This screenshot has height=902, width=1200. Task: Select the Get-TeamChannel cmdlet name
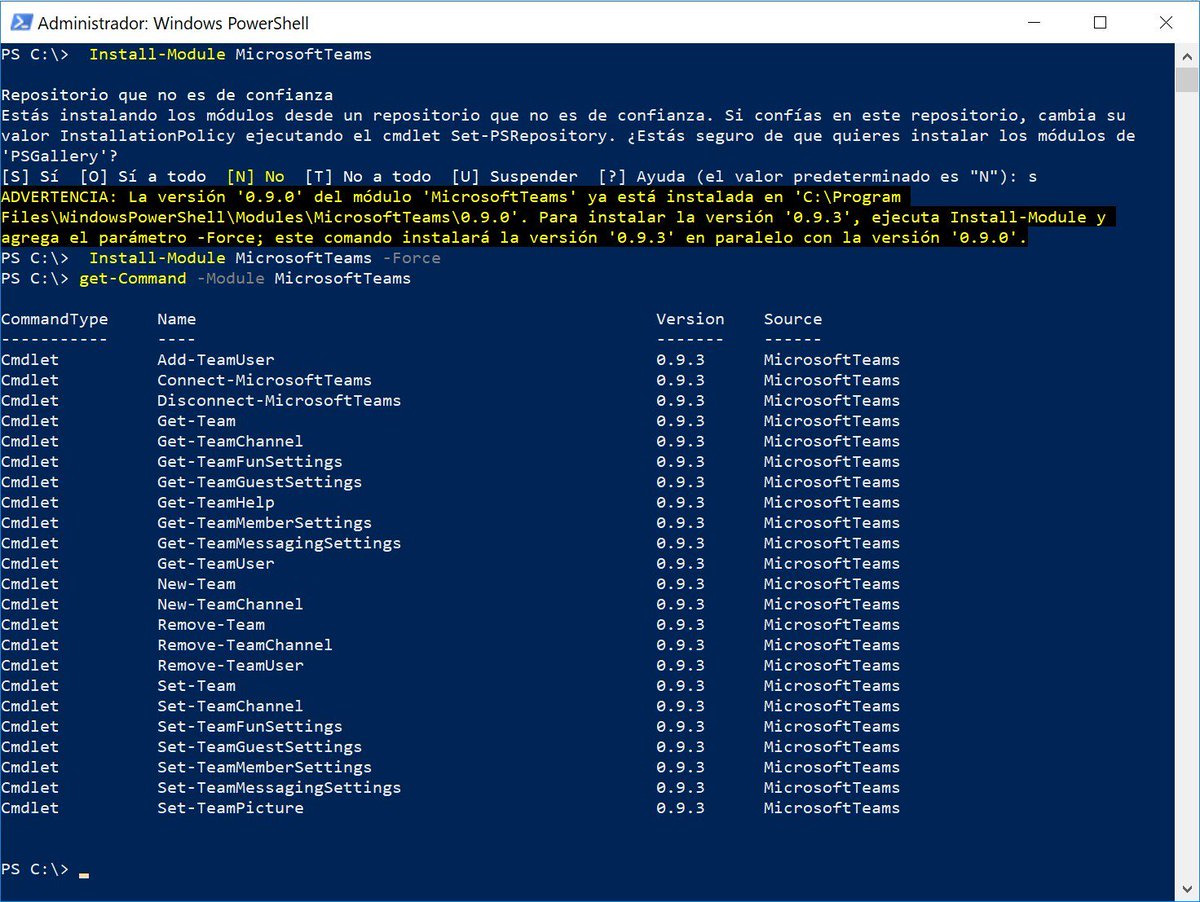[230, 441]
